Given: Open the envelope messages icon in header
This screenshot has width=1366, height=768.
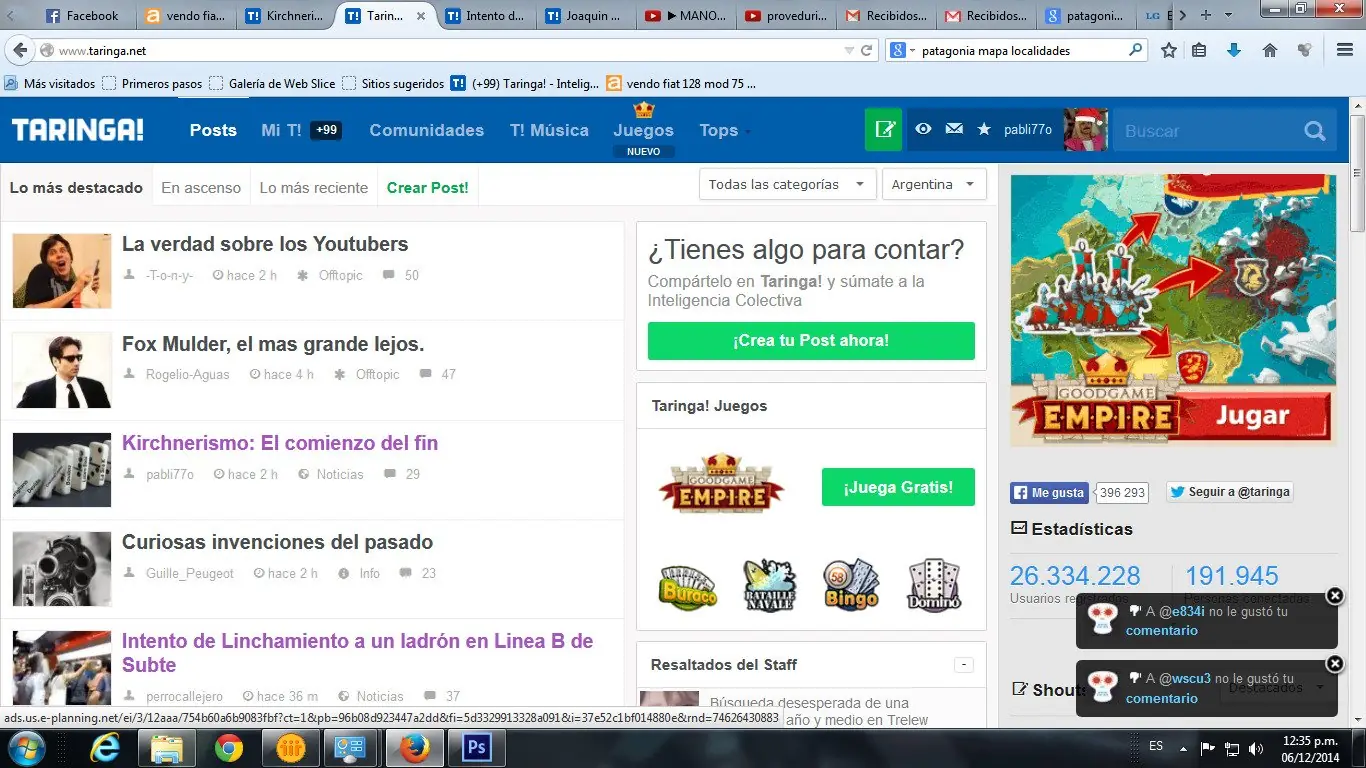Looking at the screenshot, I should pyautogui.click(x=954, y=129).
